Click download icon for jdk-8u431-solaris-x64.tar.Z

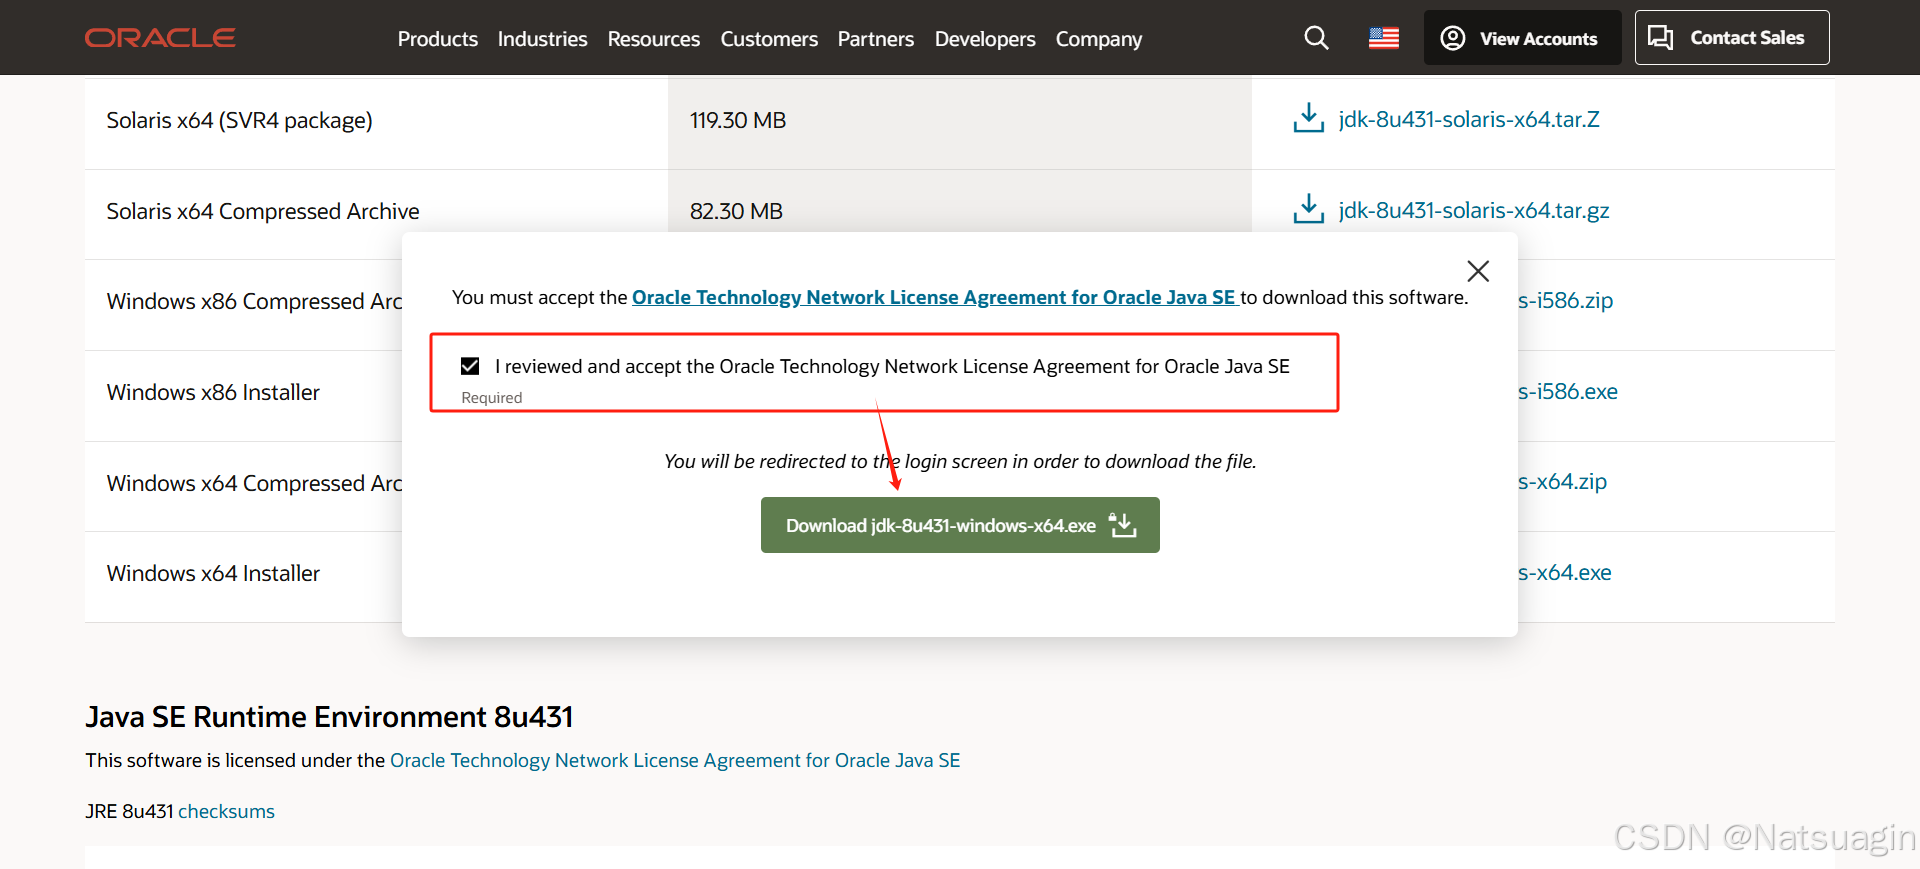pyautogui.click(x=1308, y=118)
